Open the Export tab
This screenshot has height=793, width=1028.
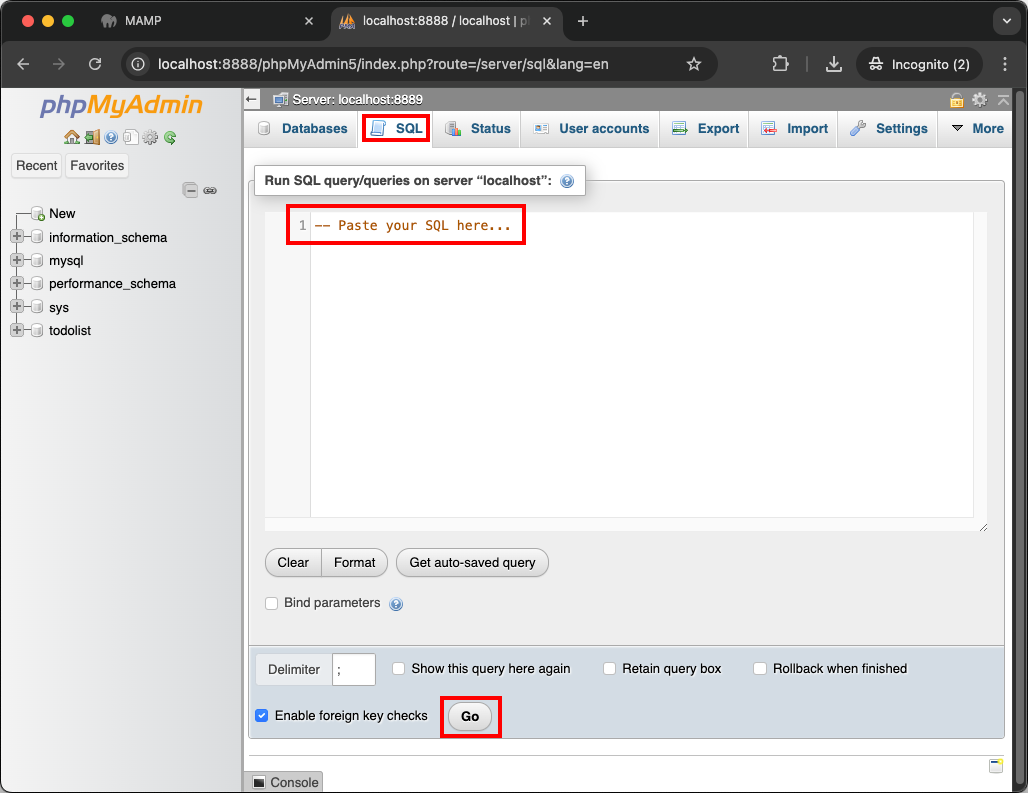coord(706,129)
